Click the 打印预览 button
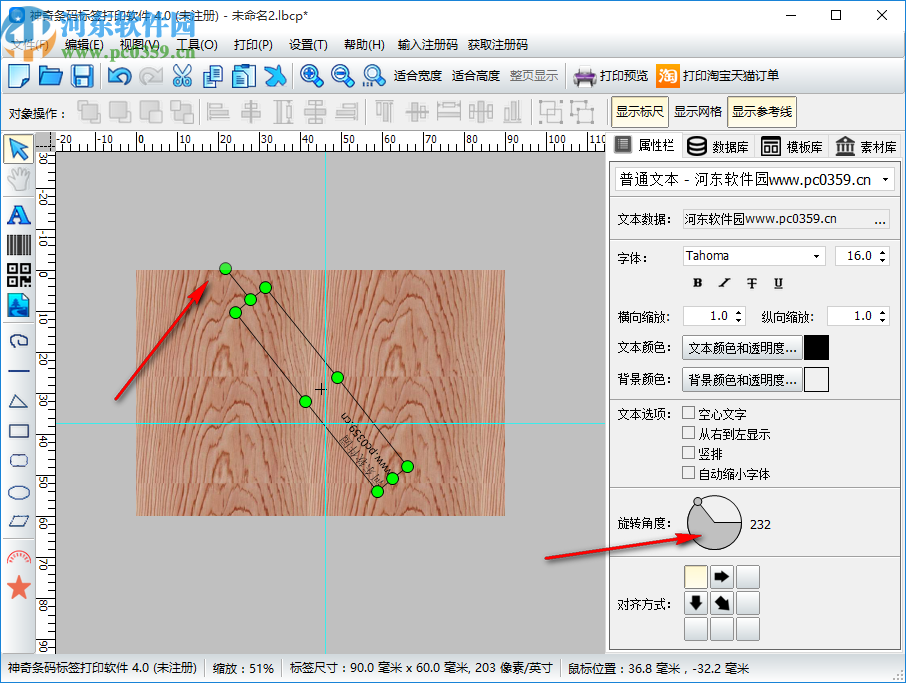The height and width of the screenshot is (683, 906). click(611, 76)
